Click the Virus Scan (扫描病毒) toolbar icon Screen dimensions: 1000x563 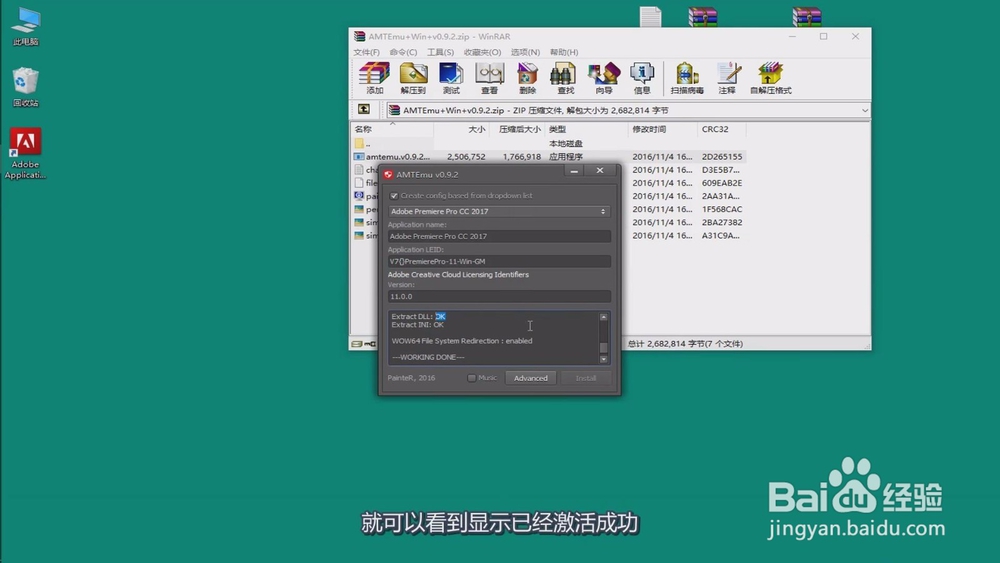tap(687, 78)
